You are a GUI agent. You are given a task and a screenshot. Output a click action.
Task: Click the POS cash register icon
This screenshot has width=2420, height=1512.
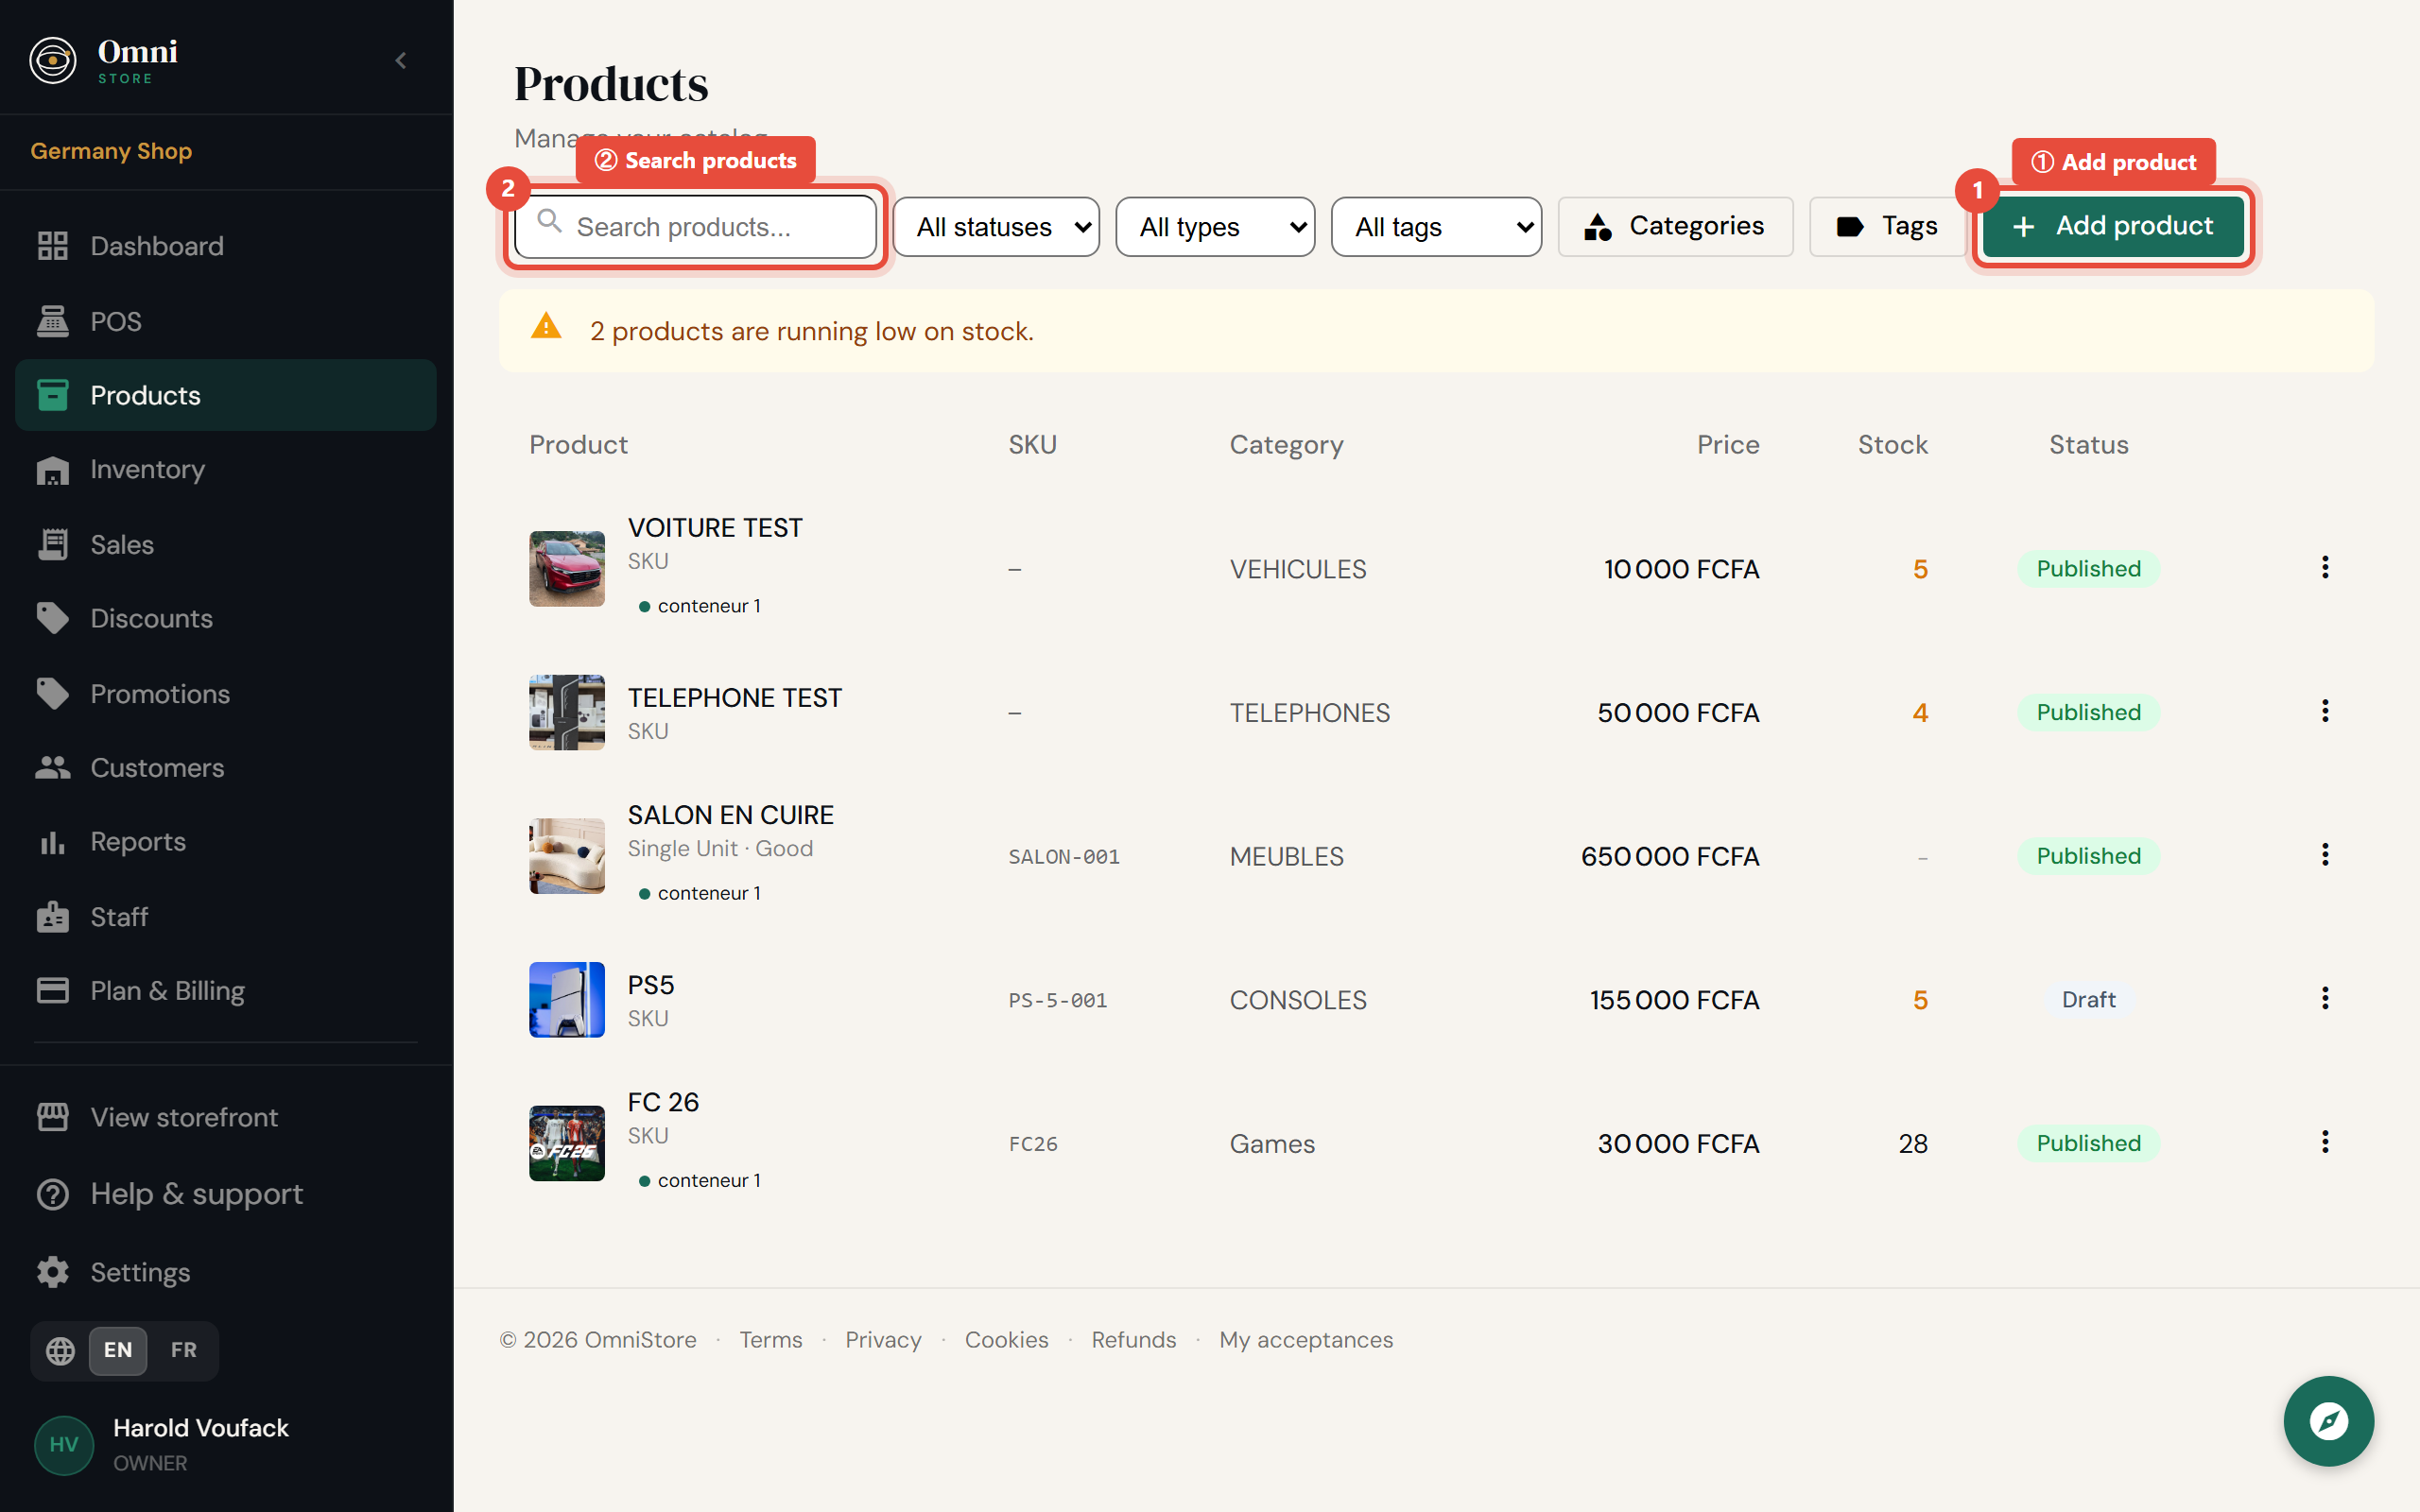(x=53, y=321)
